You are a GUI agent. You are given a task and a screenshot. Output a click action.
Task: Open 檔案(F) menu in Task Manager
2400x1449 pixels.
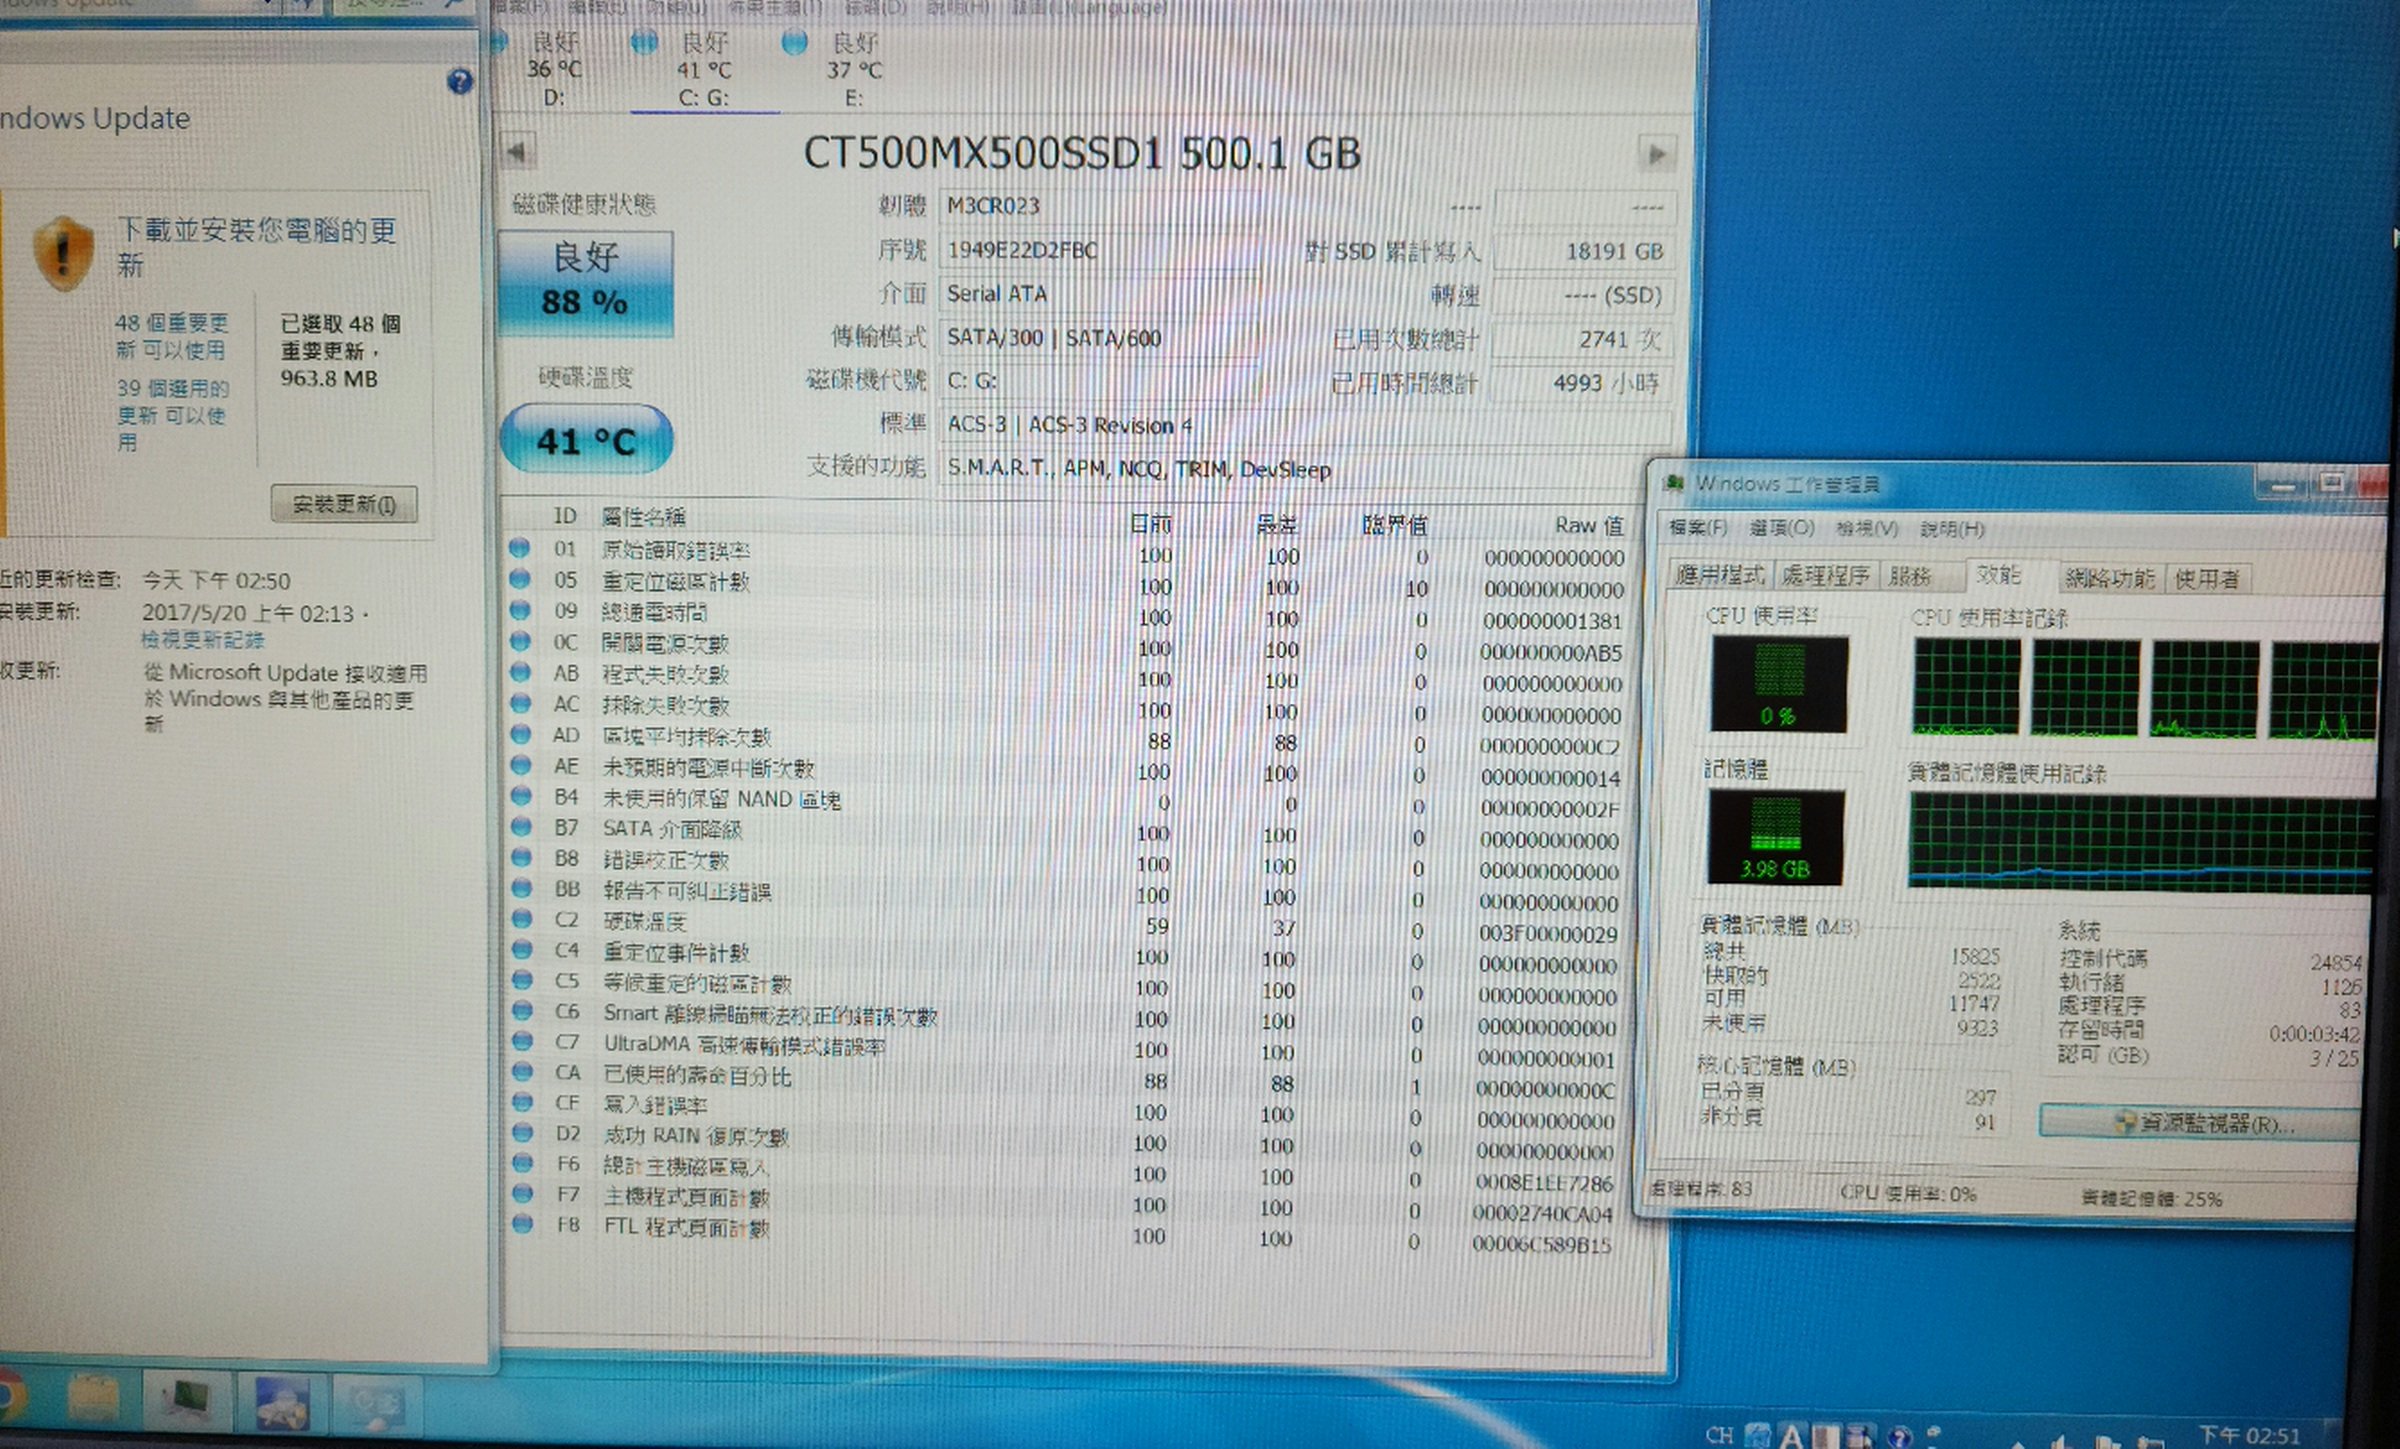coord(1697,527)
